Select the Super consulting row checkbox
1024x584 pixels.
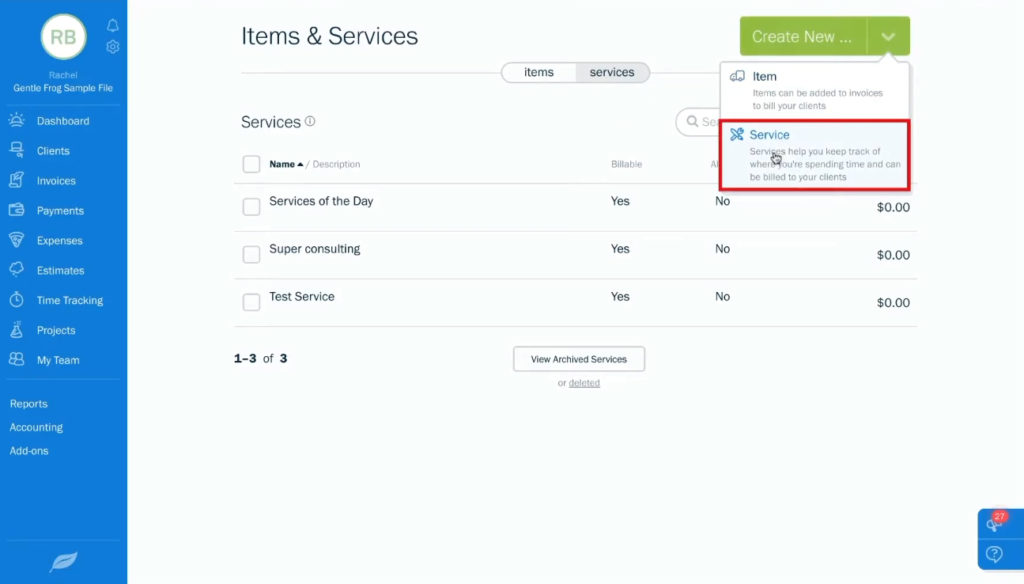(251, 254)
